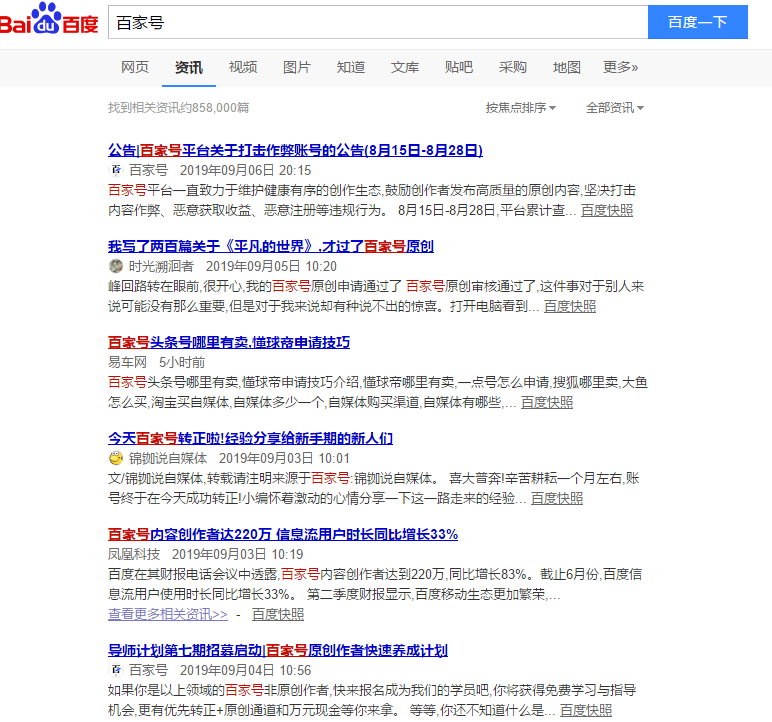The image size is (772, 722).
Task: Click 百度快照 for the 平凡的世界 result
Action: [x=570, y=307]
